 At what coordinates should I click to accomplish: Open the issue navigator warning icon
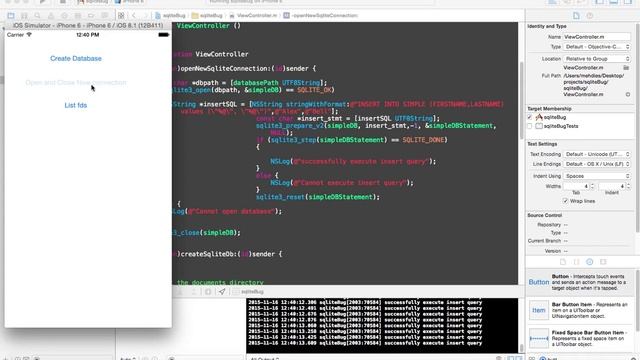pyautogui.click(x=51, y=16)
